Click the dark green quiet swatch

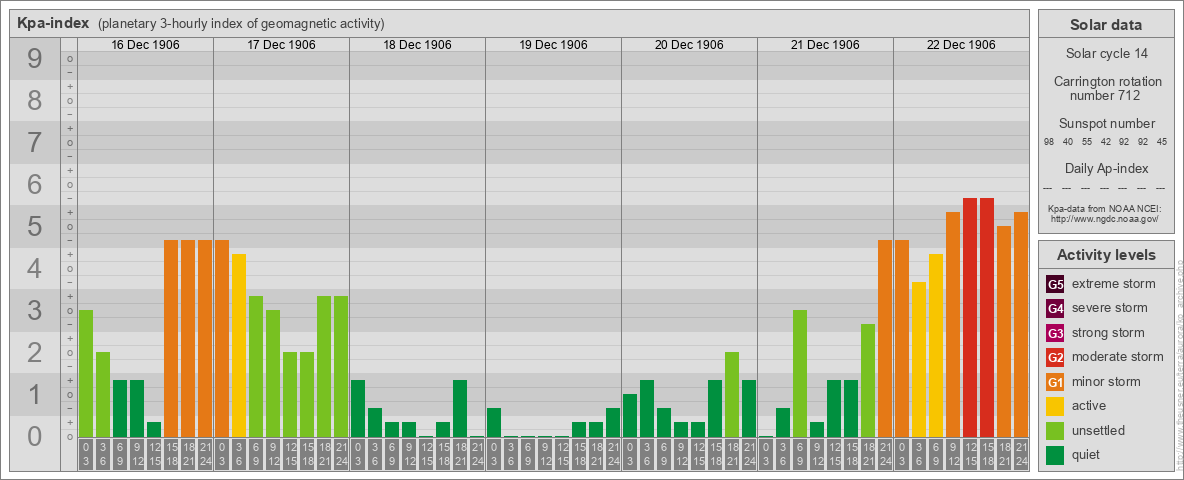click(x=1055, y=455)
